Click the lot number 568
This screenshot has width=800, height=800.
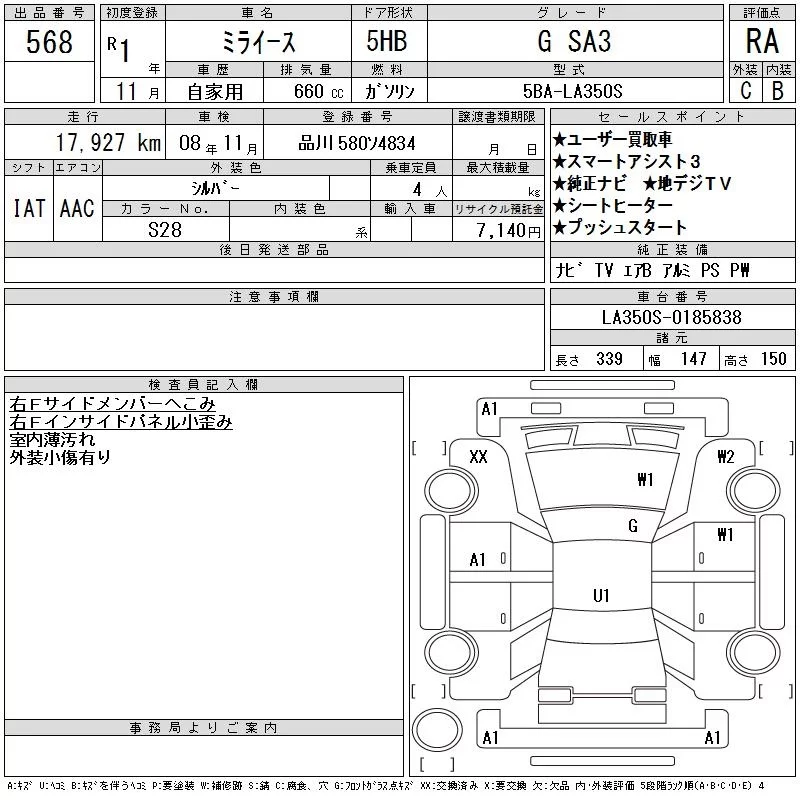point(49,42)
